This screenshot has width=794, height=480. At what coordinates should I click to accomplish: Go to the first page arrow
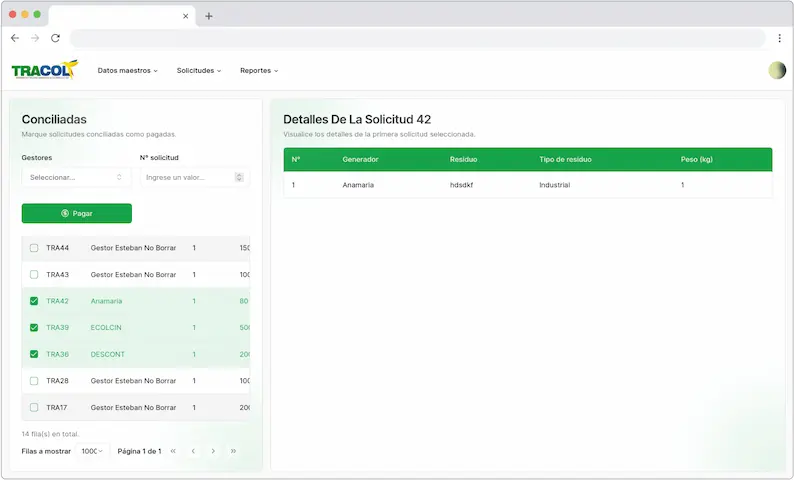pos(173,451)
